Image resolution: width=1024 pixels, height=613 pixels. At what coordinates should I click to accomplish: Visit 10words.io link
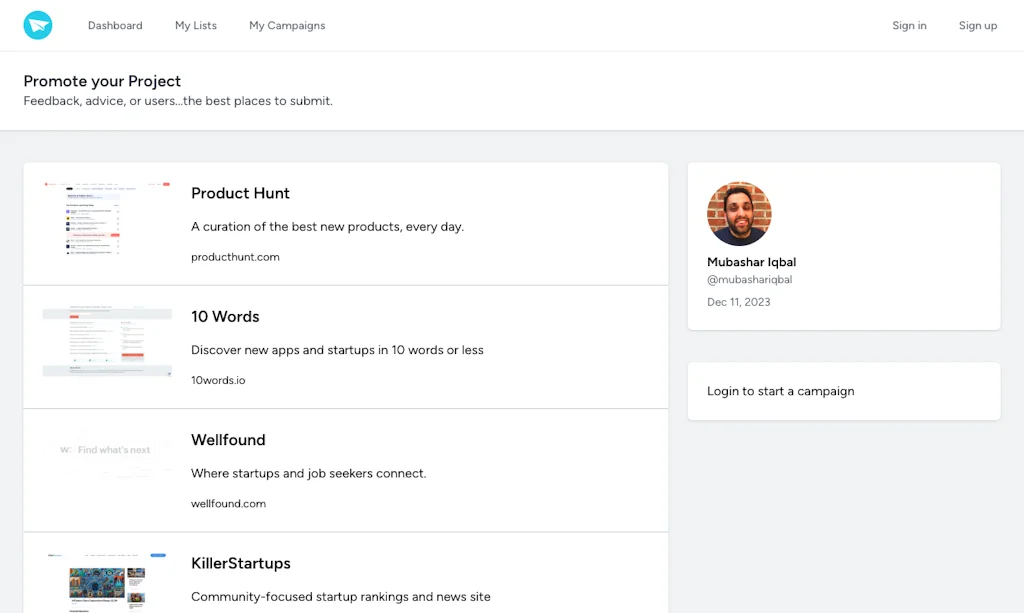(218, 380)
